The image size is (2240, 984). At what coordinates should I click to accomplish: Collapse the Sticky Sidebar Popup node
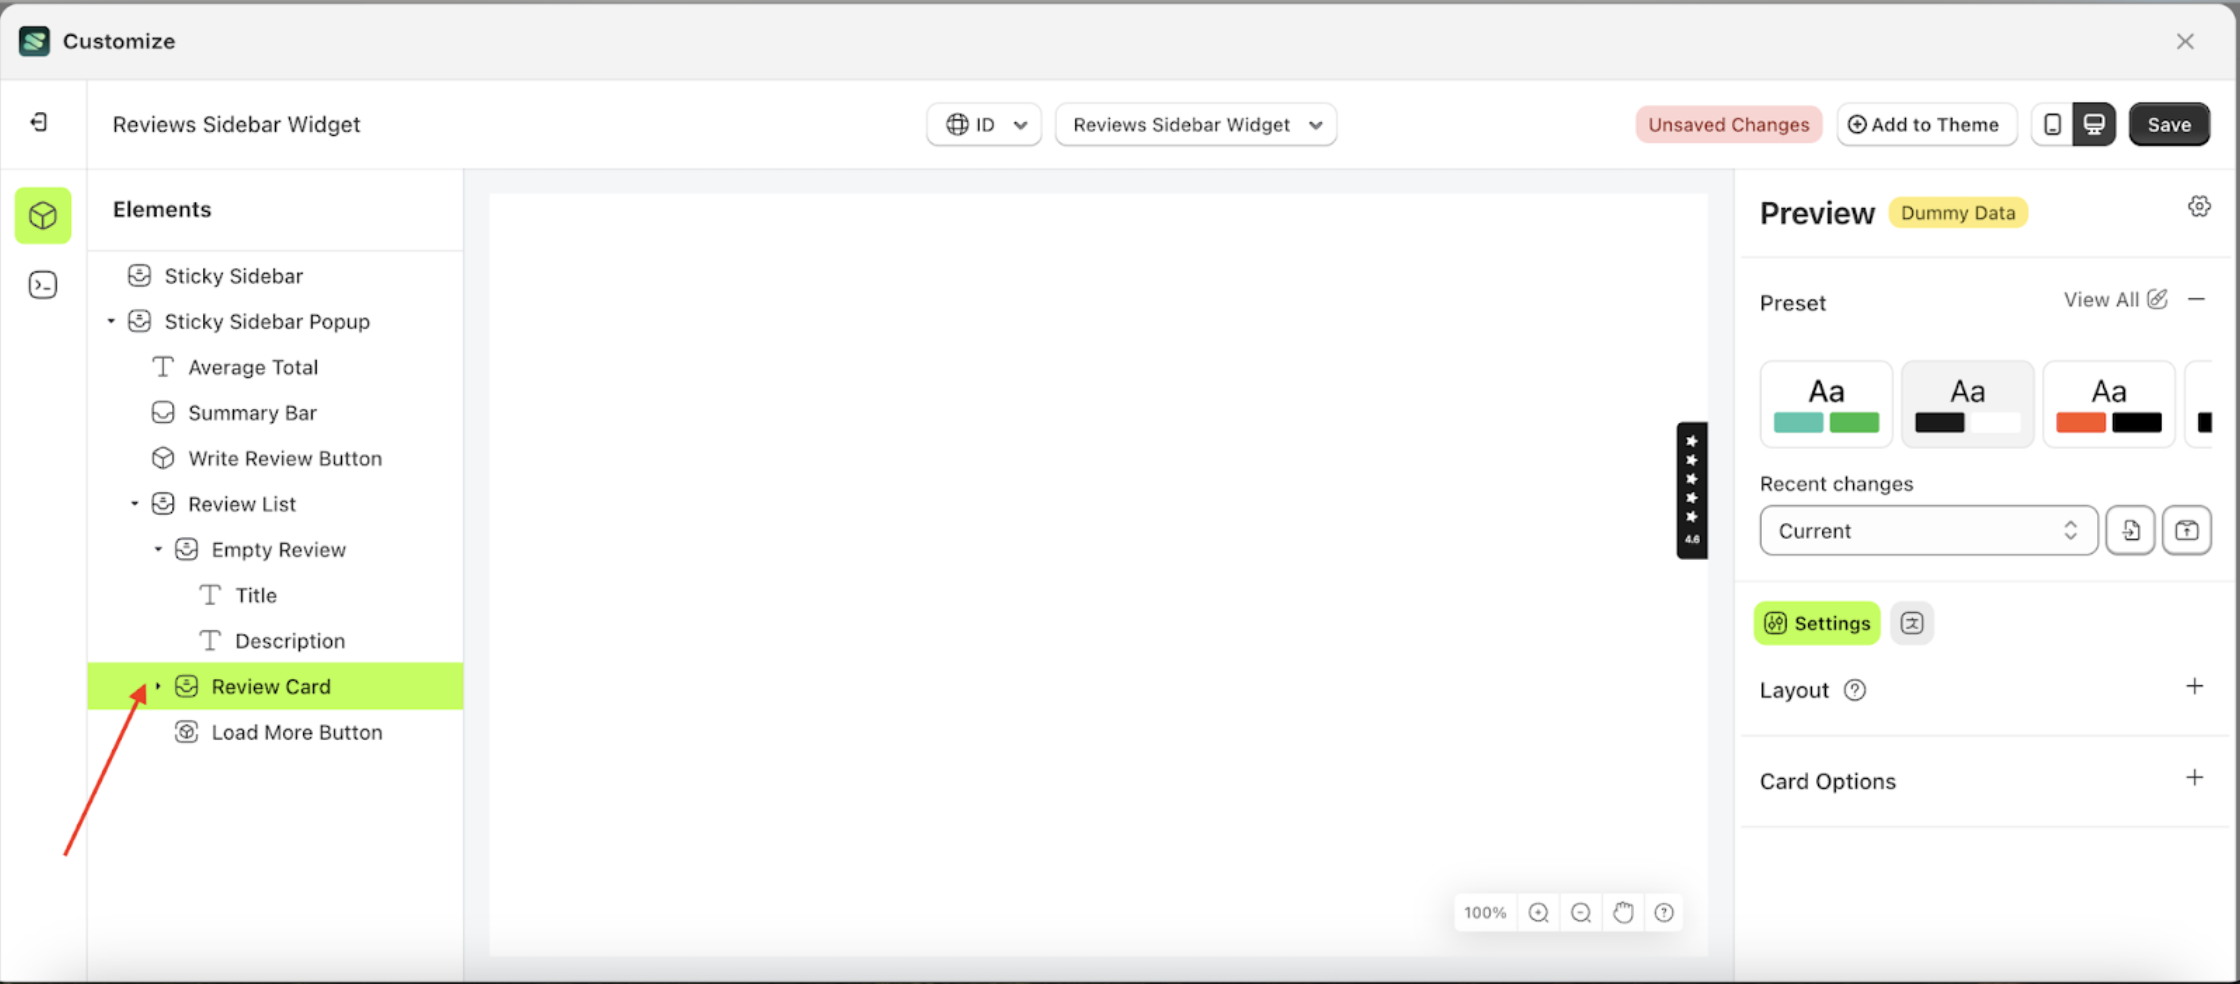pyautogui.click(x=111, y=321)
